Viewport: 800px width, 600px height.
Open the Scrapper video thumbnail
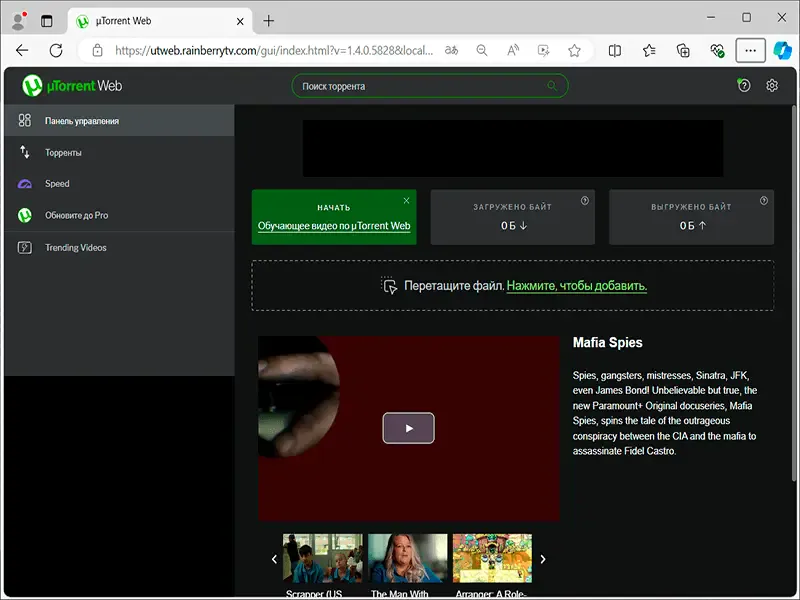point(322,558)
